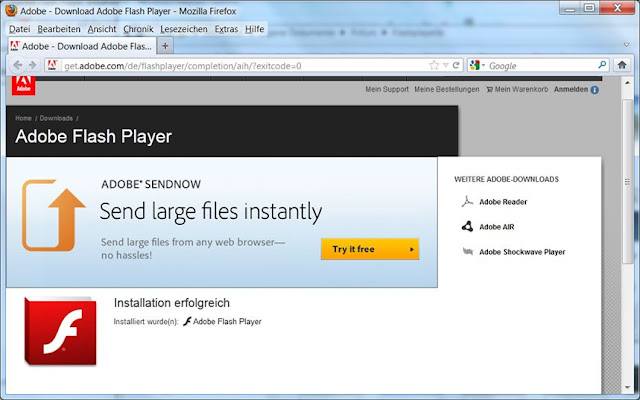640x400 pixels.
Task: Click the Installation erfolgreich heading
Action: (x=171, y=303)
